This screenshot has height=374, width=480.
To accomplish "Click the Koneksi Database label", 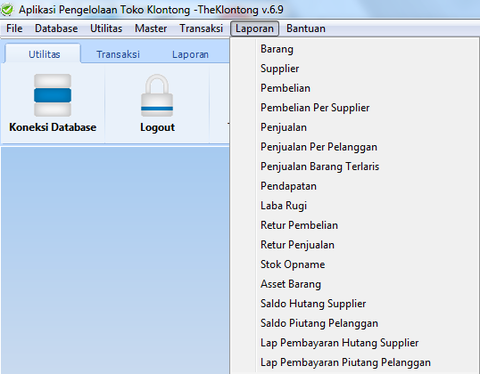I will pos(53,127).
